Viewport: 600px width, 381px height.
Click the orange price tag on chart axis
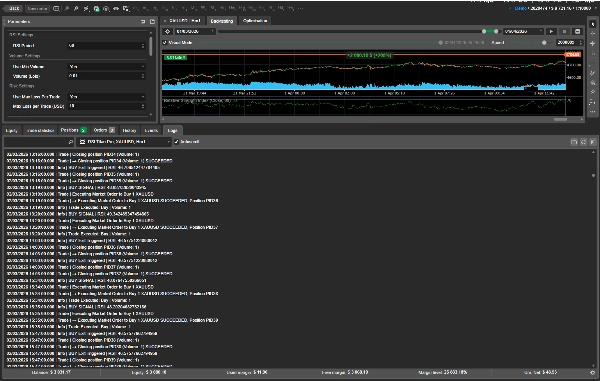(x=573, y=55)
